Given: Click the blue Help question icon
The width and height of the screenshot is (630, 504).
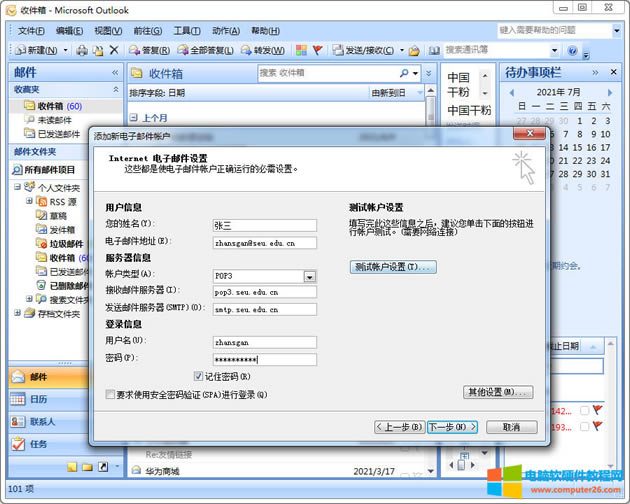Looking at the screenshot, I should pyautogui.click(x=573, y=50).
